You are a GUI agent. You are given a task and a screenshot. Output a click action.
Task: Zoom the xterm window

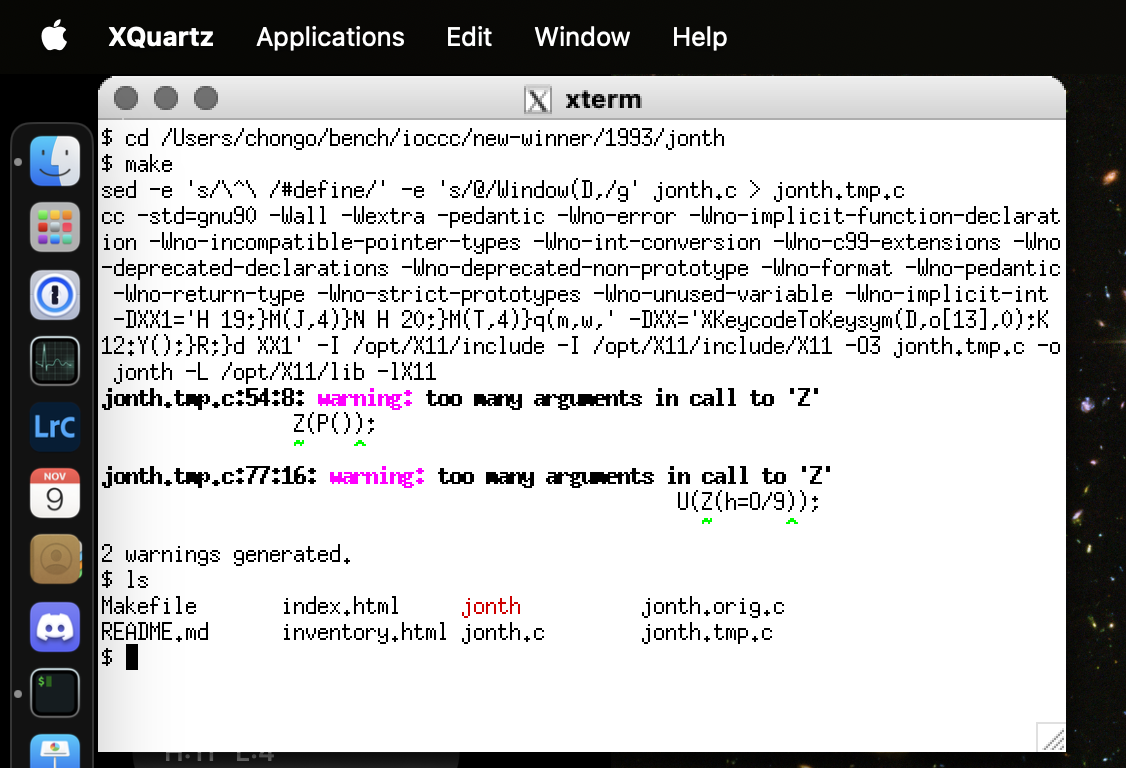206,98
